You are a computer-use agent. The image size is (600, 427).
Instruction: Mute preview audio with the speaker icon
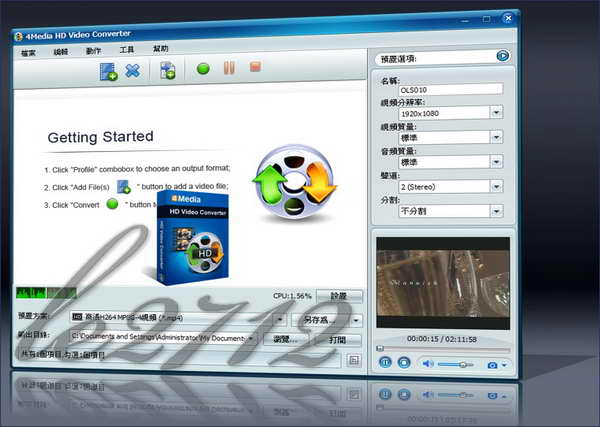(428, 363)
